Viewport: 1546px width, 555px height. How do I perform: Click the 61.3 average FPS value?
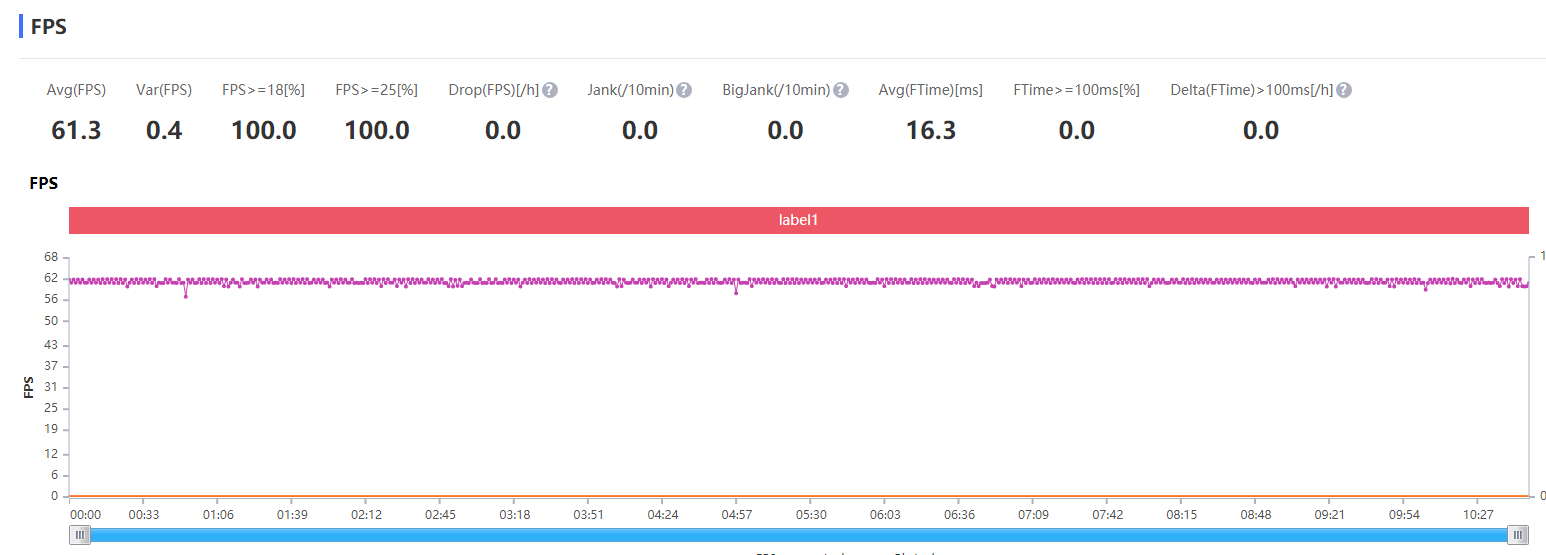tap(76, 130)
